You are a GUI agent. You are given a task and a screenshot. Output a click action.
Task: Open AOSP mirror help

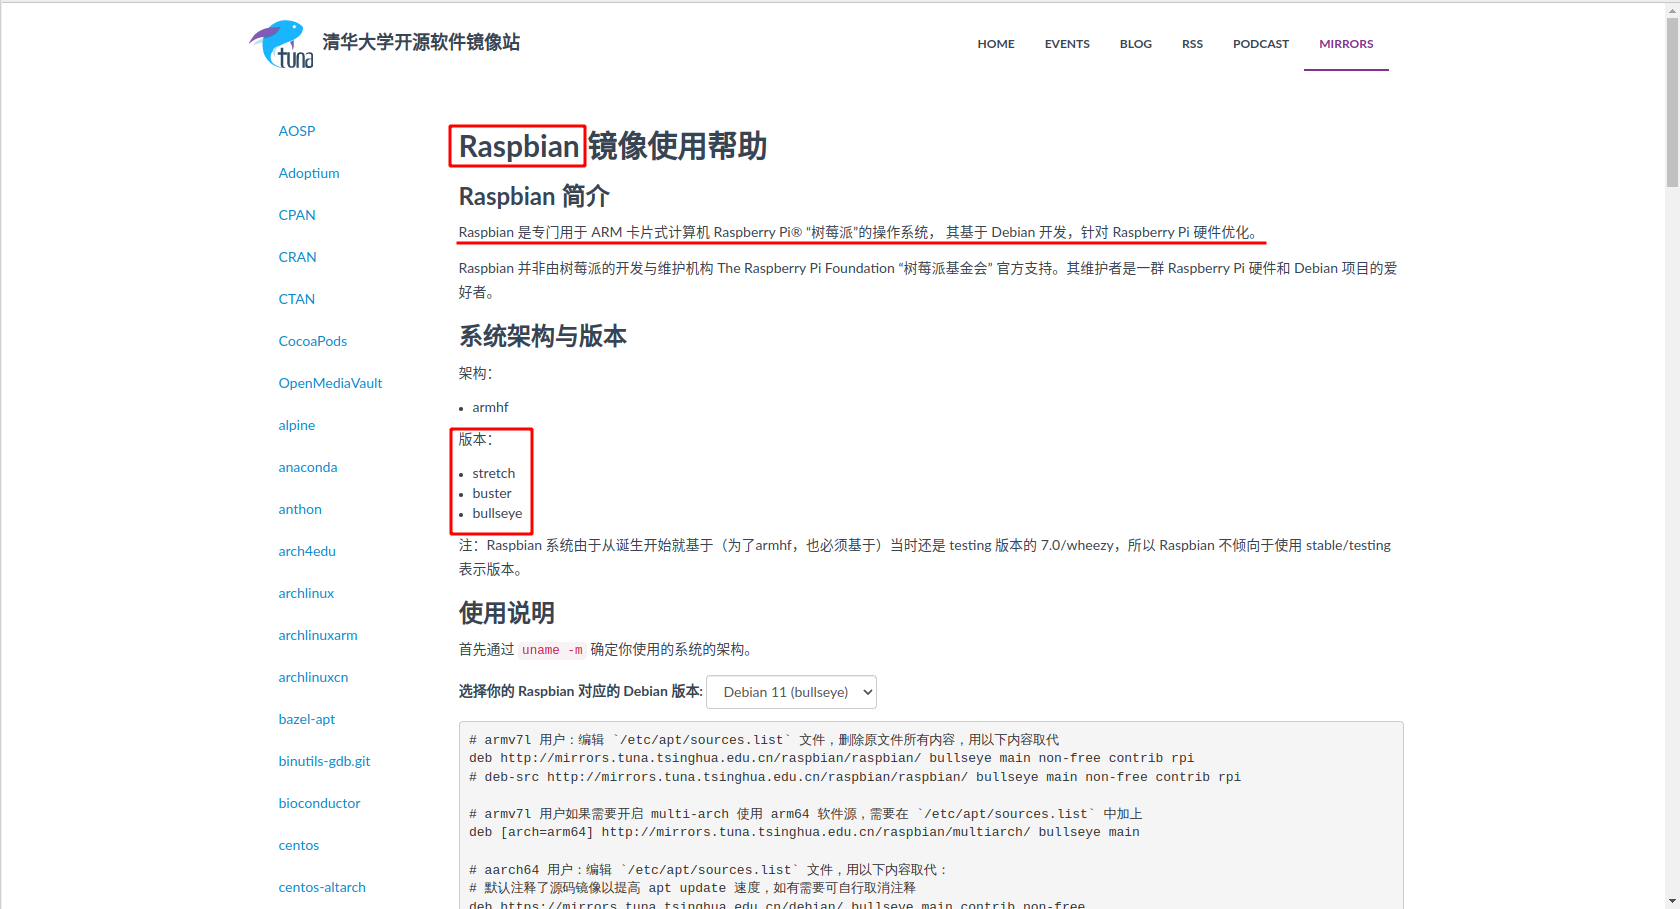pyautogui.click(x=297, y=131)
